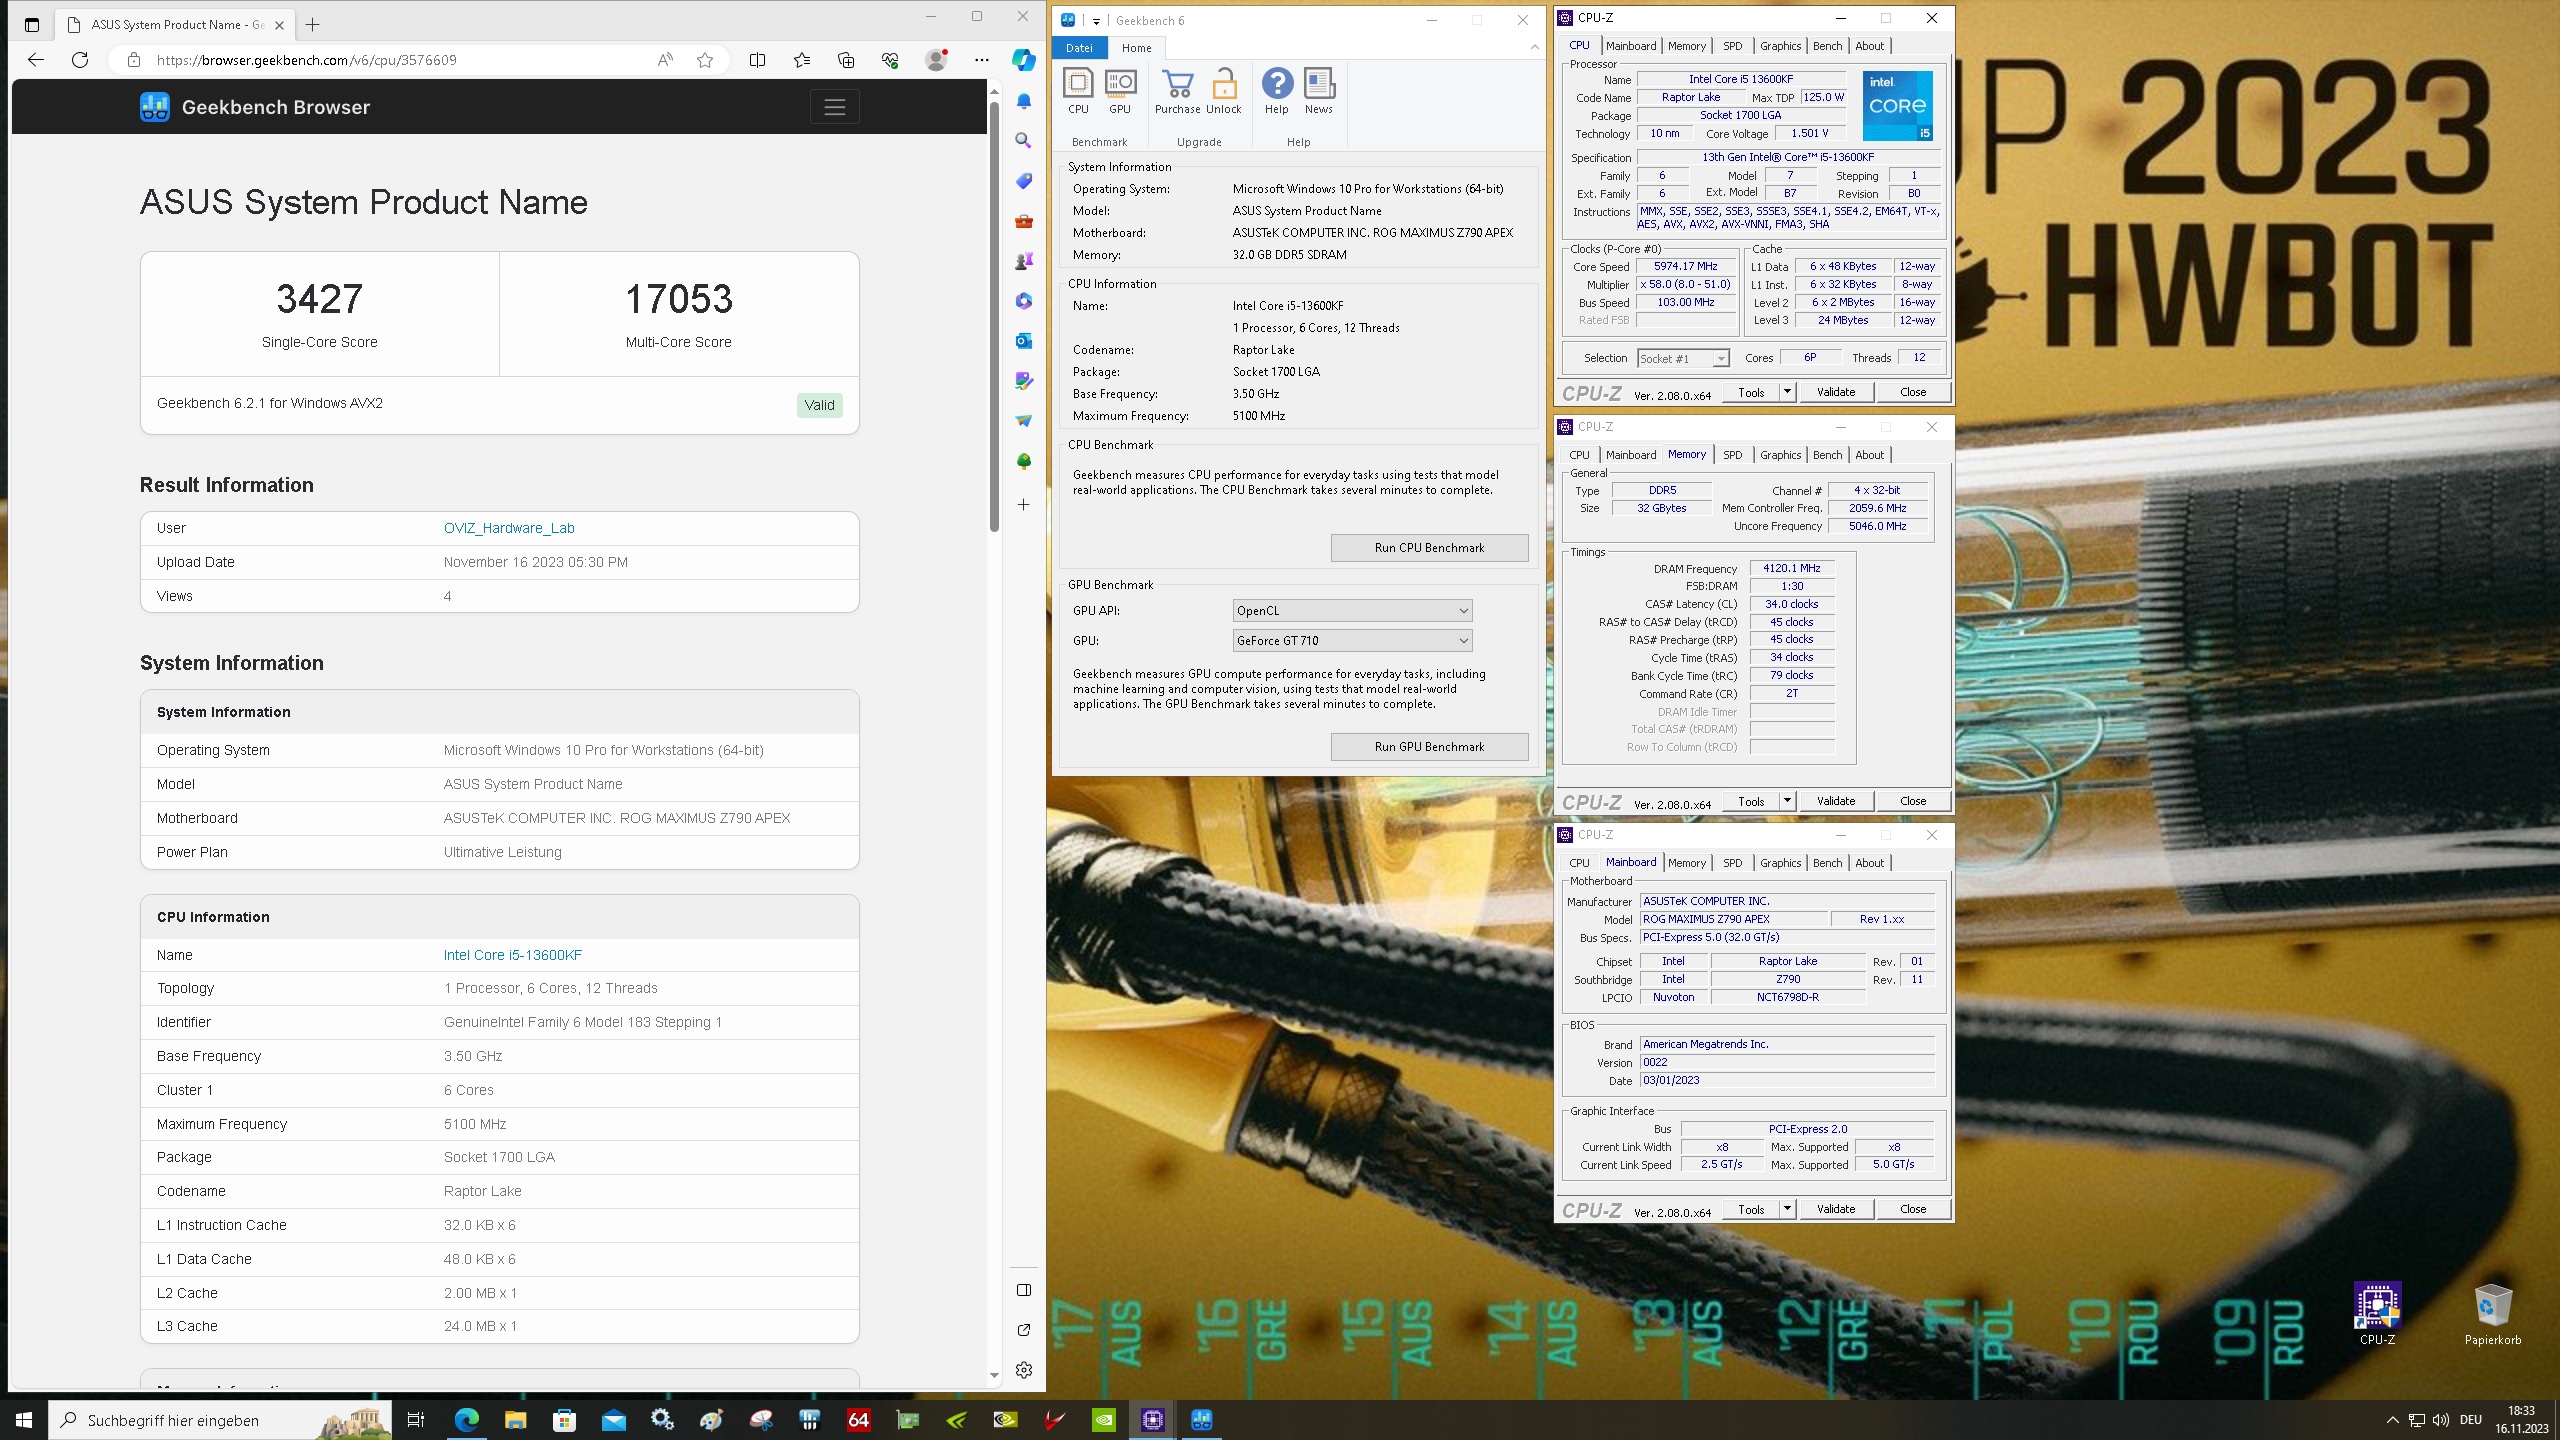Open AIDA64 from the taskbar
2560x1440 pixels.
tap(858, 1420)
